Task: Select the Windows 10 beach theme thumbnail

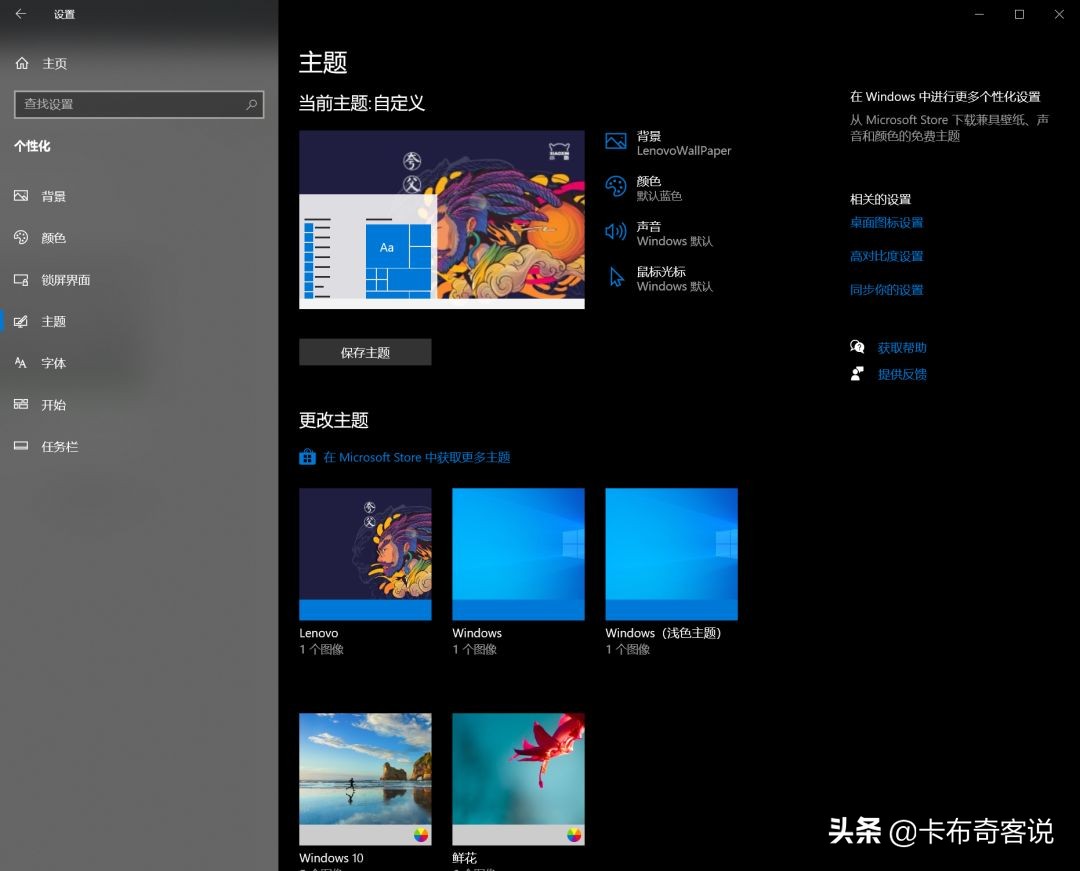Action: [x=365, y=779]
